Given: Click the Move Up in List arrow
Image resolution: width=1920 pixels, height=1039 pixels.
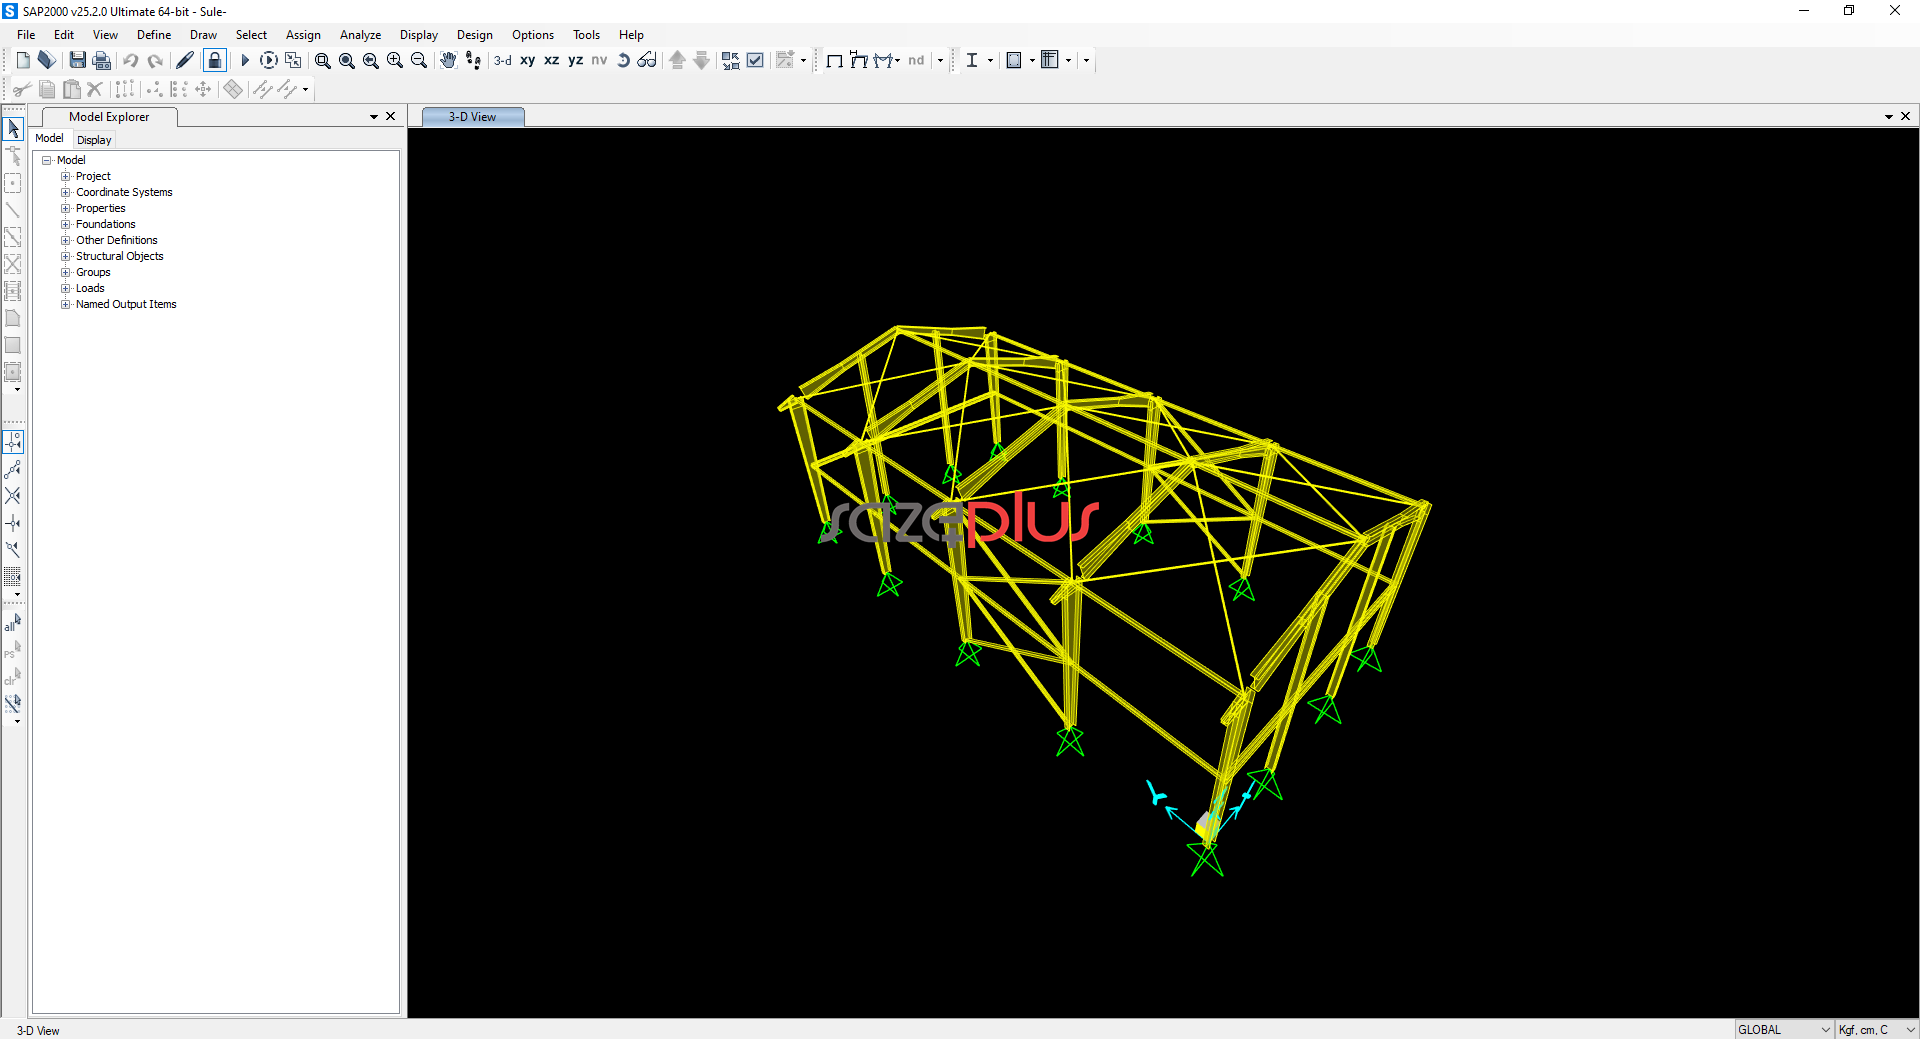Looking at the screenshot, I should [x=678, y=60].
